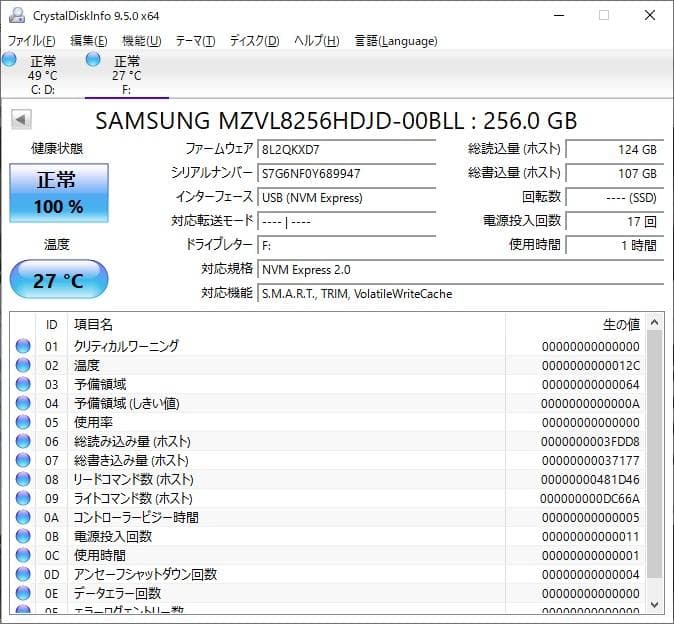Click the ID column header
The height and width of the screenshot is (624, 674).
point(52,324)
